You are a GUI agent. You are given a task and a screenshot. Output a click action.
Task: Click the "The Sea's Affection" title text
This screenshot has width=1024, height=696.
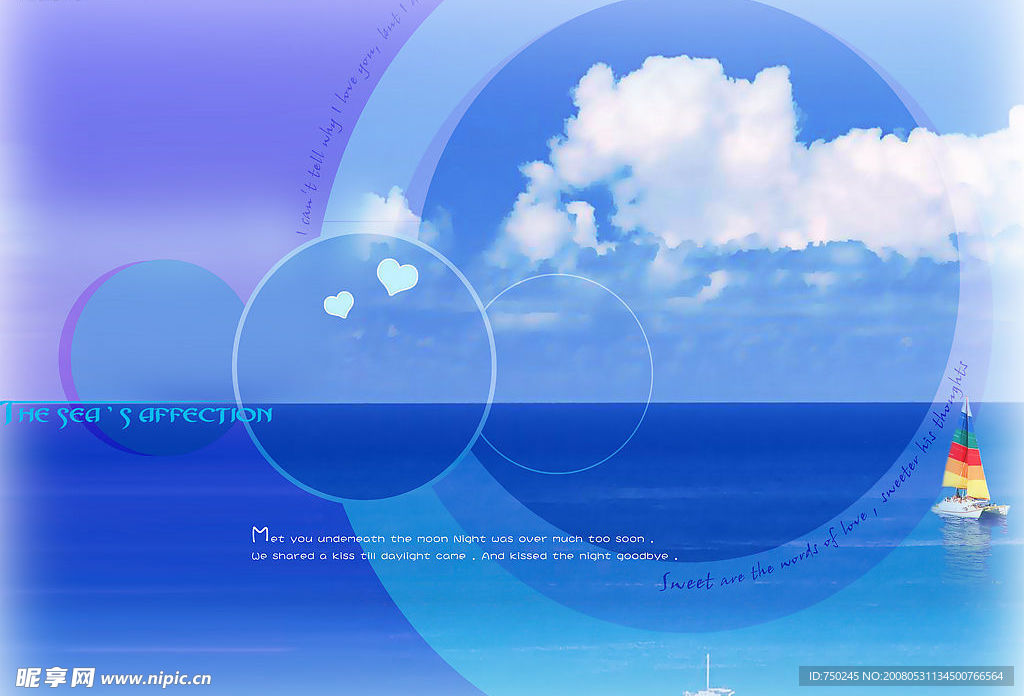pos(136,415)
